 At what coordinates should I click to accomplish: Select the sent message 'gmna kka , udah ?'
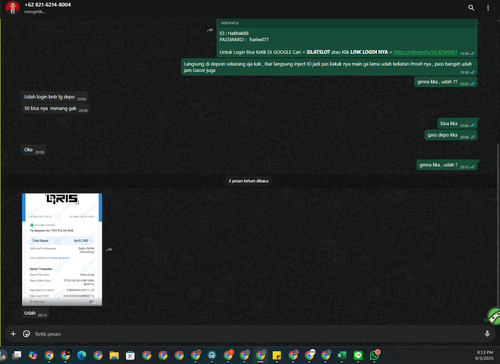pyautogui.click(x=447, y=165)
